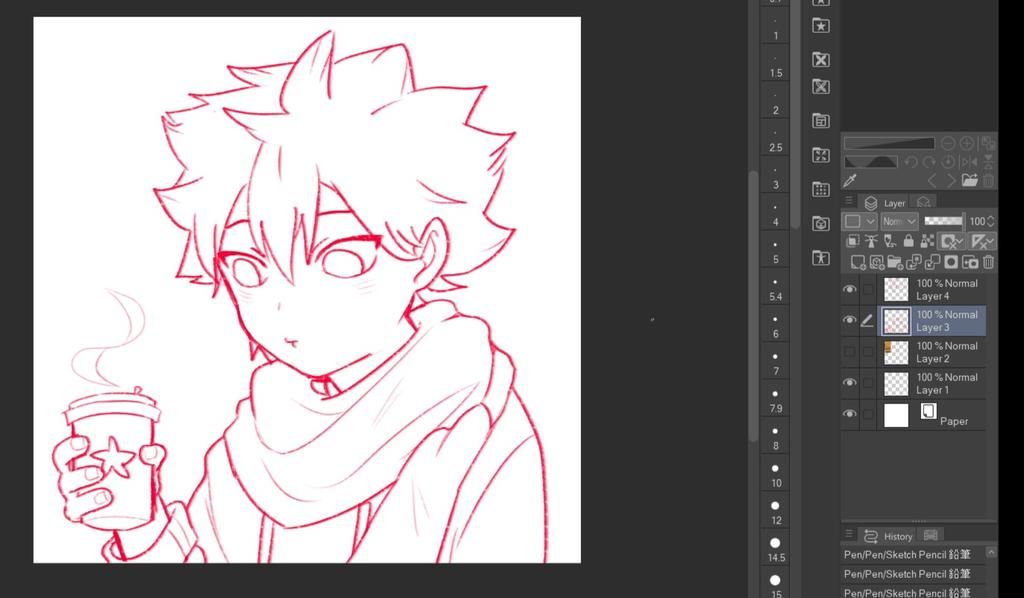
Task: Hide the Paper layer eye icon
Action: coord(850,414)
